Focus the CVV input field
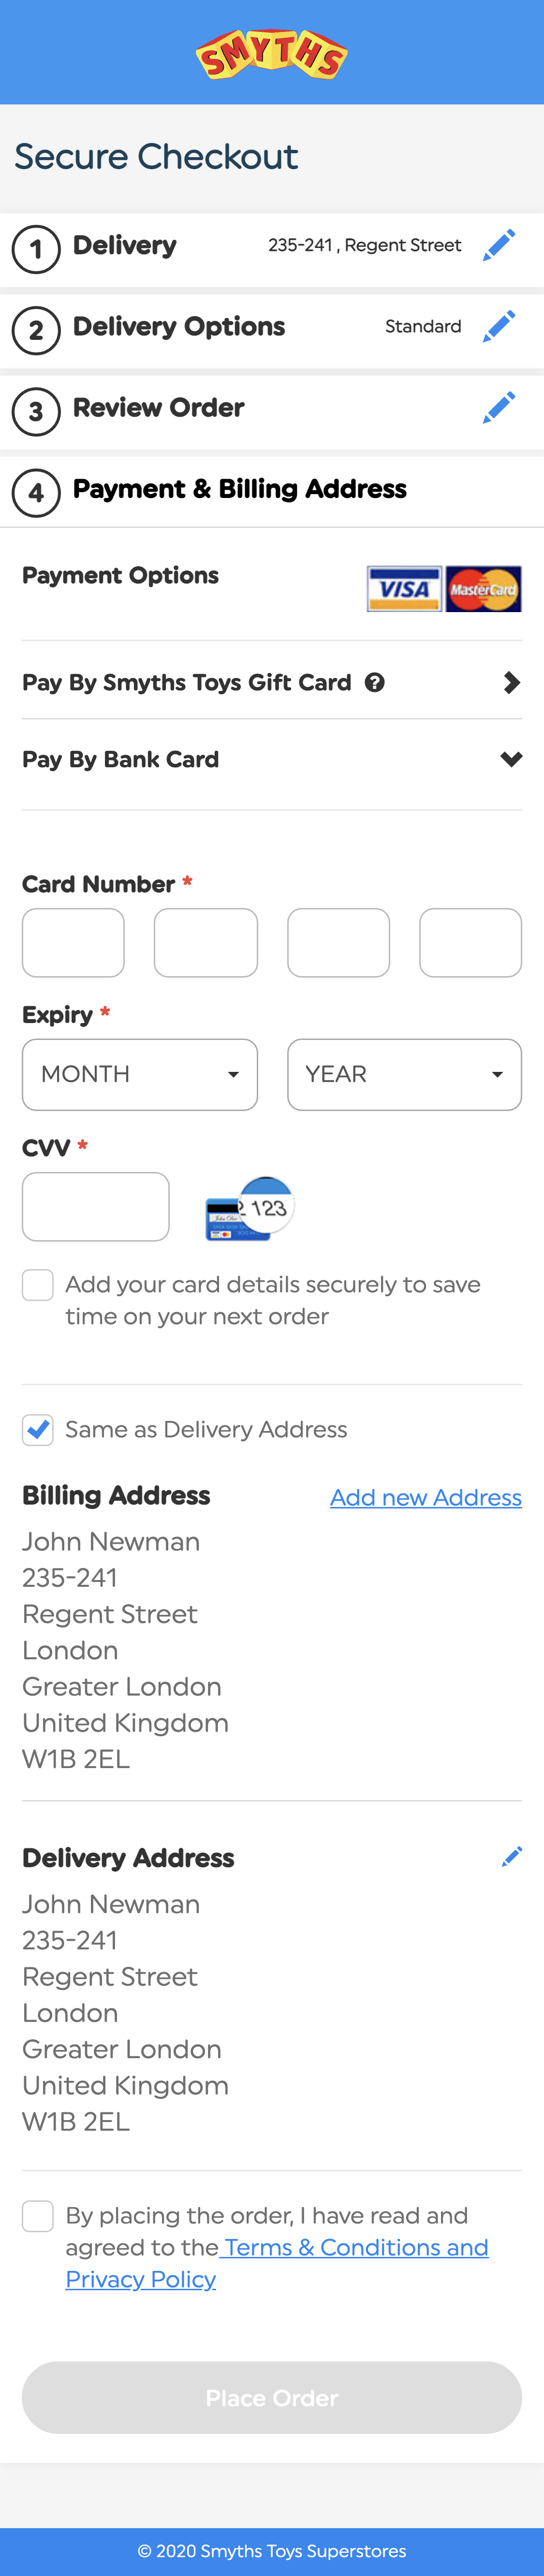This screenshot has width=544, height=2576. click(x=96, y=1206)
